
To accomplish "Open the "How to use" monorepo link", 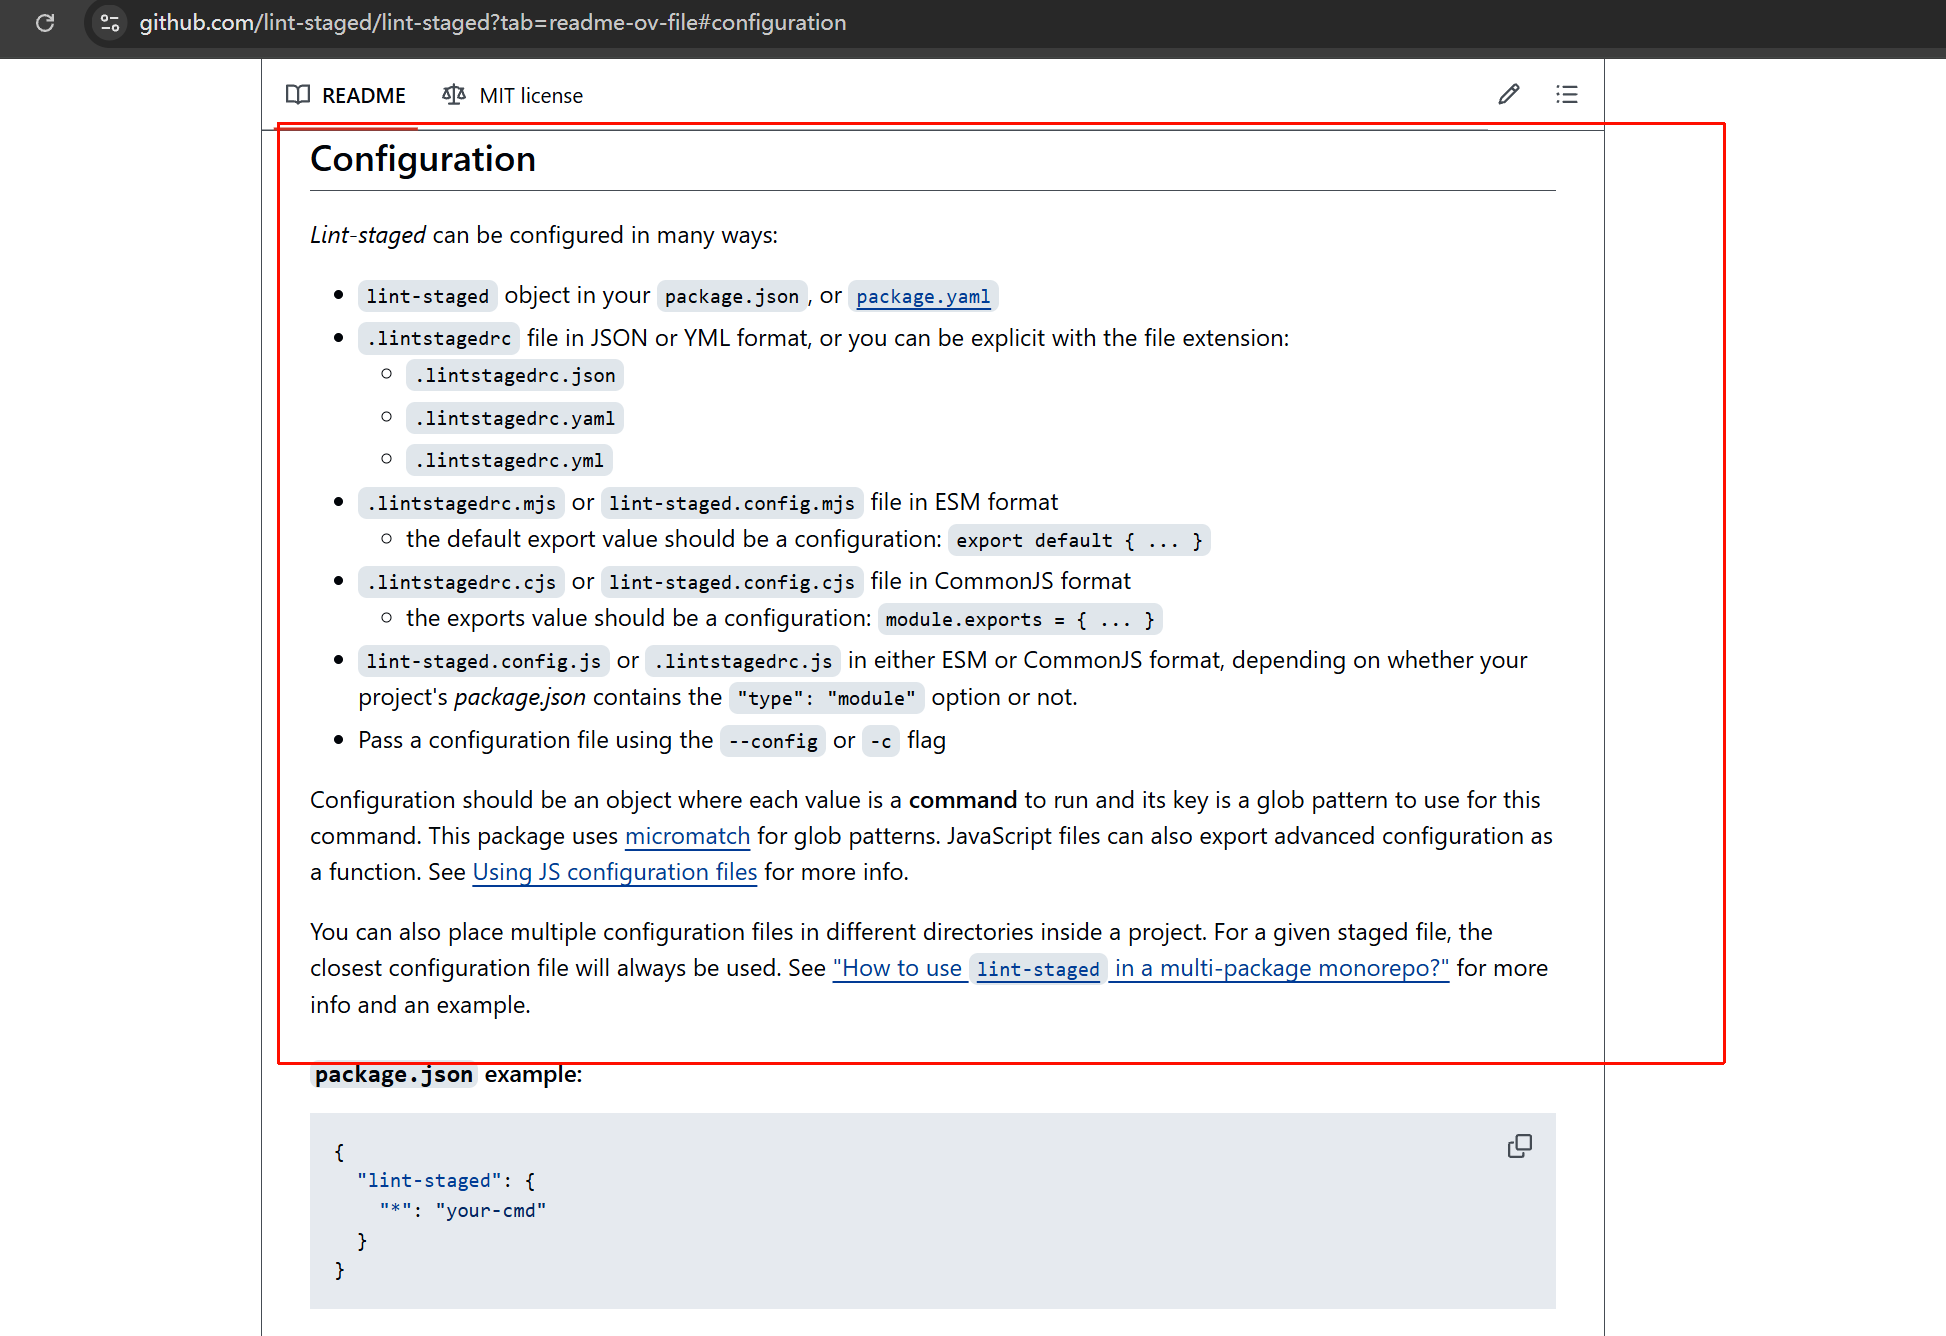I will point(898,968).
